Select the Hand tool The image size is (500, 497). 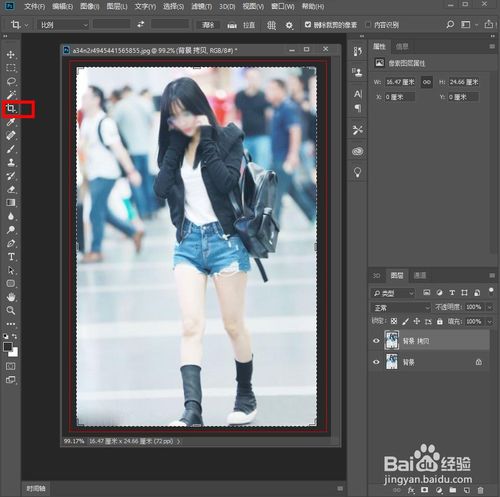(11, 297)
